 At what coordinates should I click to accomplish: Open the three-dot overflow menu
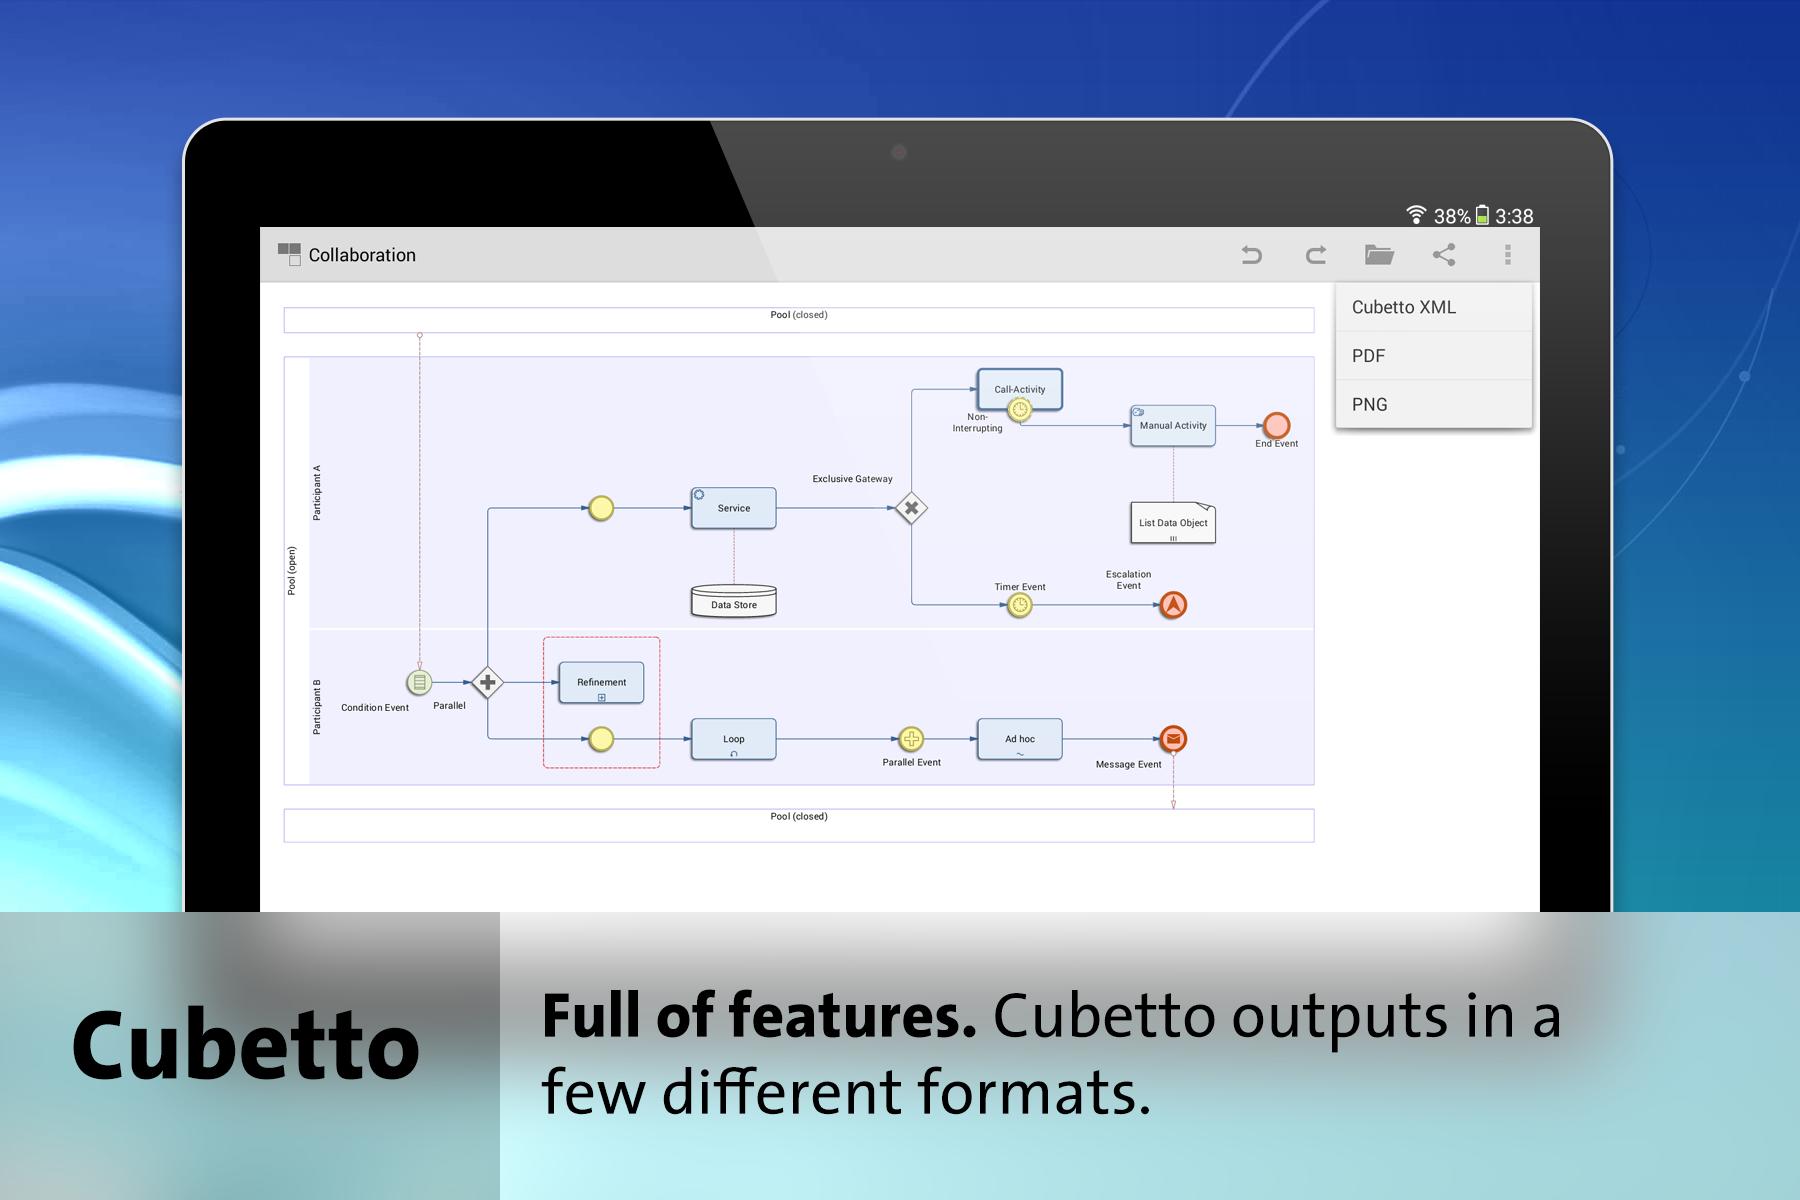tap(1508, 255)
